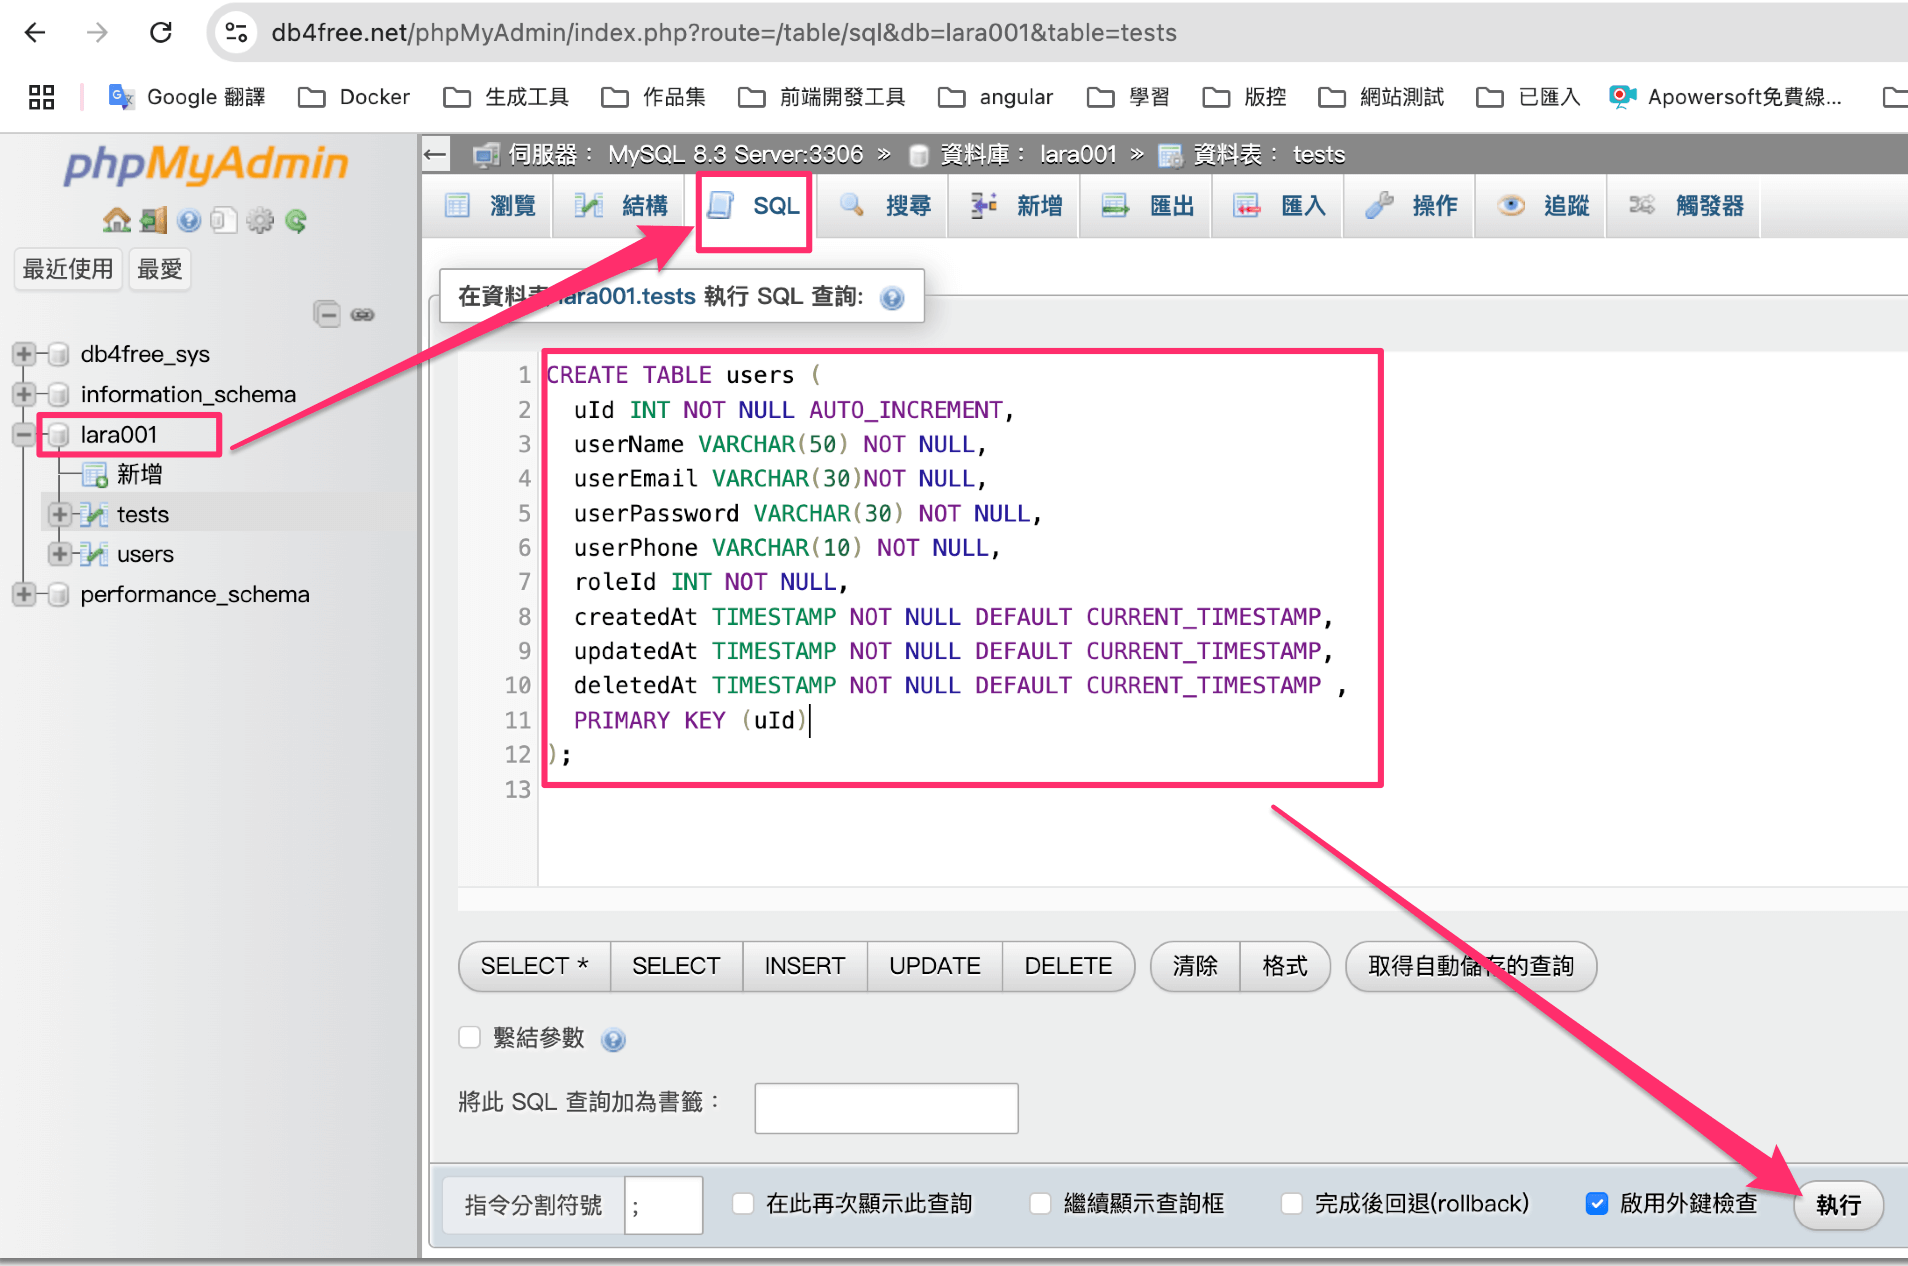Expand the users table node
The image size is (1908, 1266).
(60, 554)
